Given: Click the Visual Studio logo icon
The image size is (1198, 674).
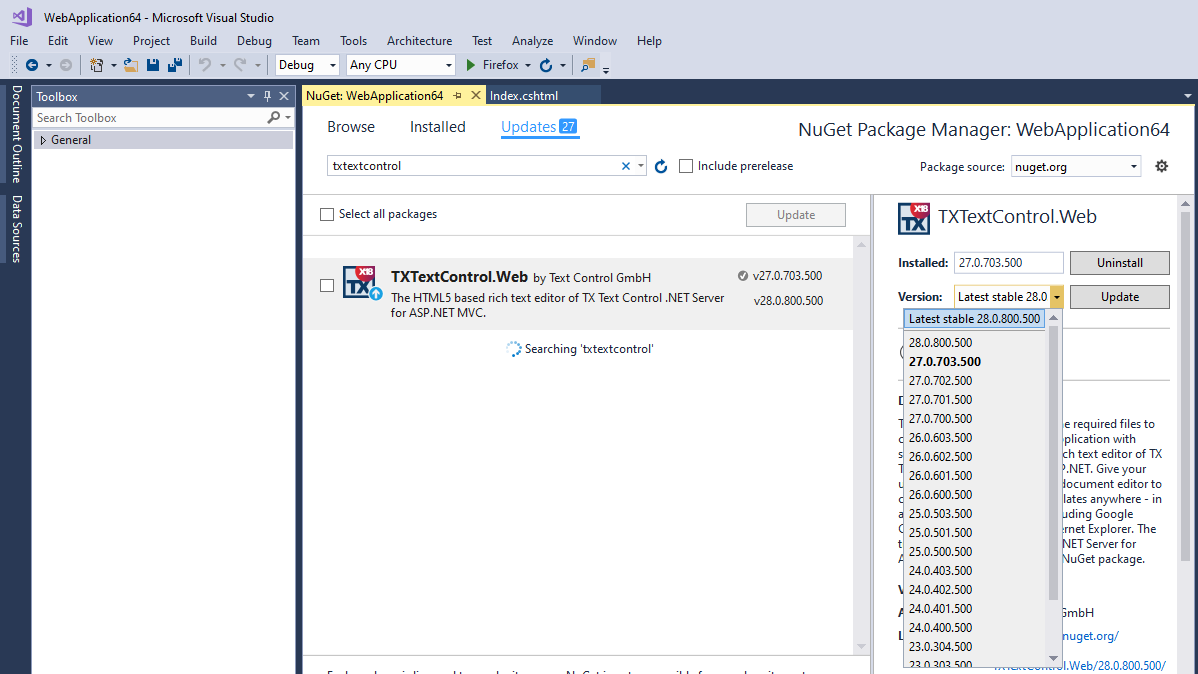Looking at the screenshot, I should click(22, 17).
